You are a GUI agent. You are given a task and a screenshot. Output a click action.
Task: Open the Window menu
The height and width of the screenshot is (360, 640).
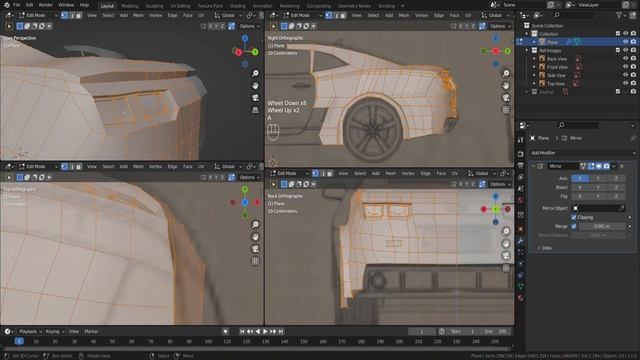point(66,5)
